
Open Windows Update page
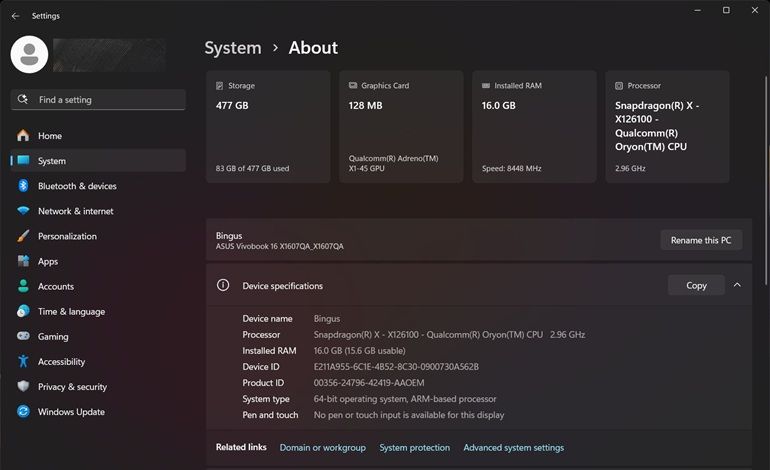[98, 412]
